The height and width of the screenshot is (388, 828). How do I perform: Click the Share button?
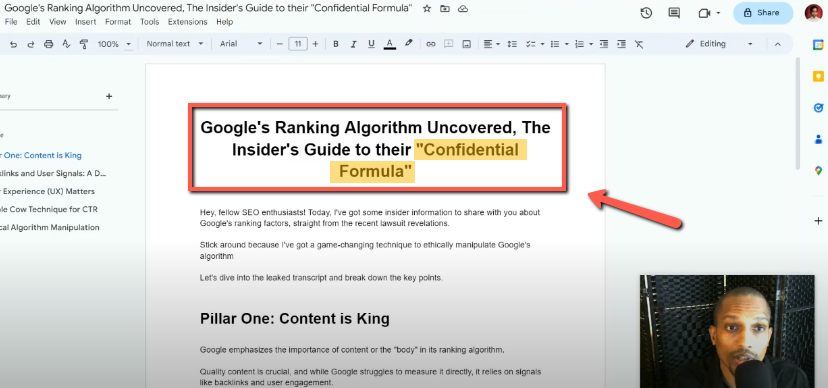pyautogui.click(x=763, y=13)
